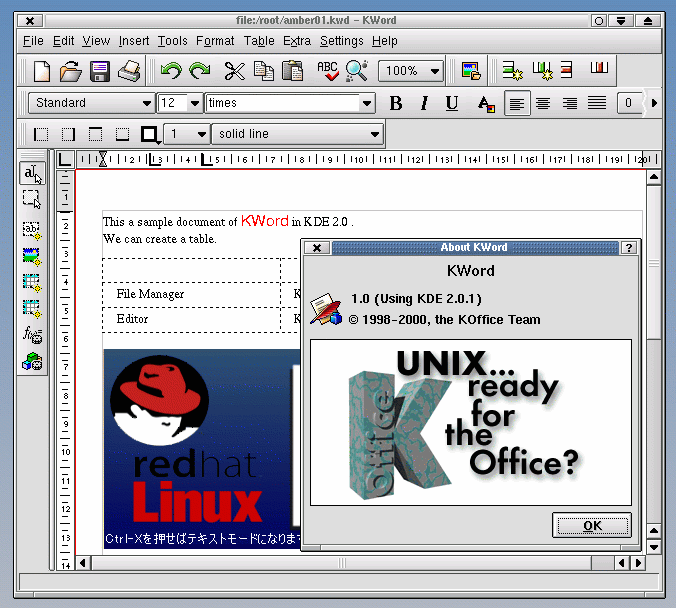Screen dimensions: 676x608
Task: Open the border width dropdown showing 1
Action: [x=188, y=134]
